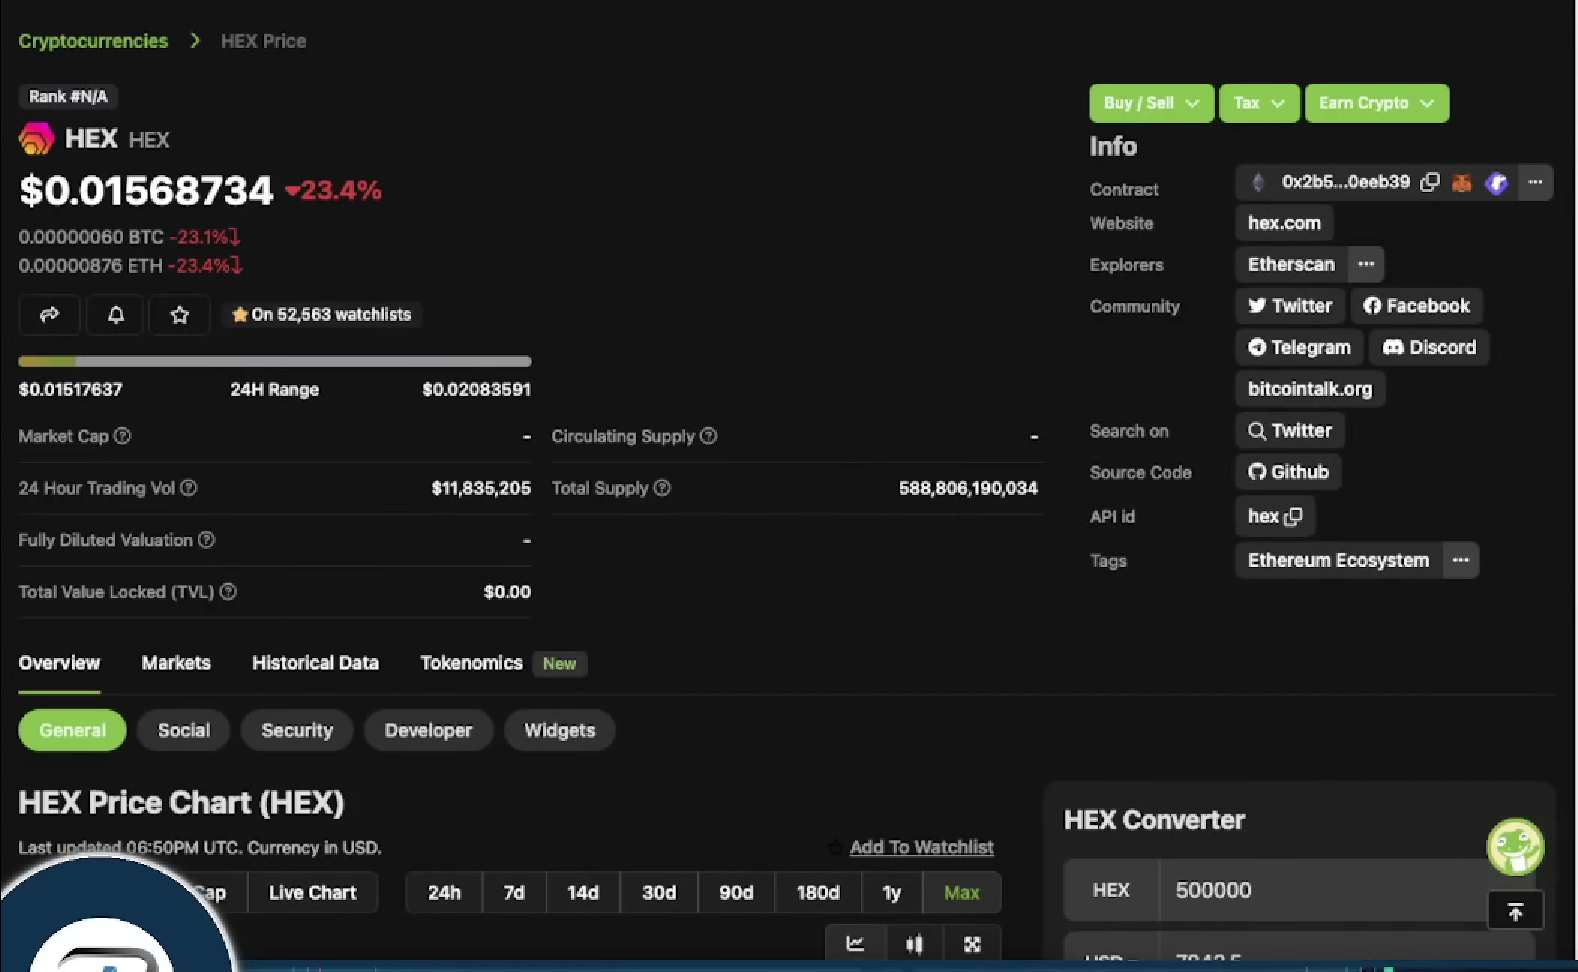1578x972 pixels.
Task: Select the Widgets pill filter
Action: pos(560,730)
